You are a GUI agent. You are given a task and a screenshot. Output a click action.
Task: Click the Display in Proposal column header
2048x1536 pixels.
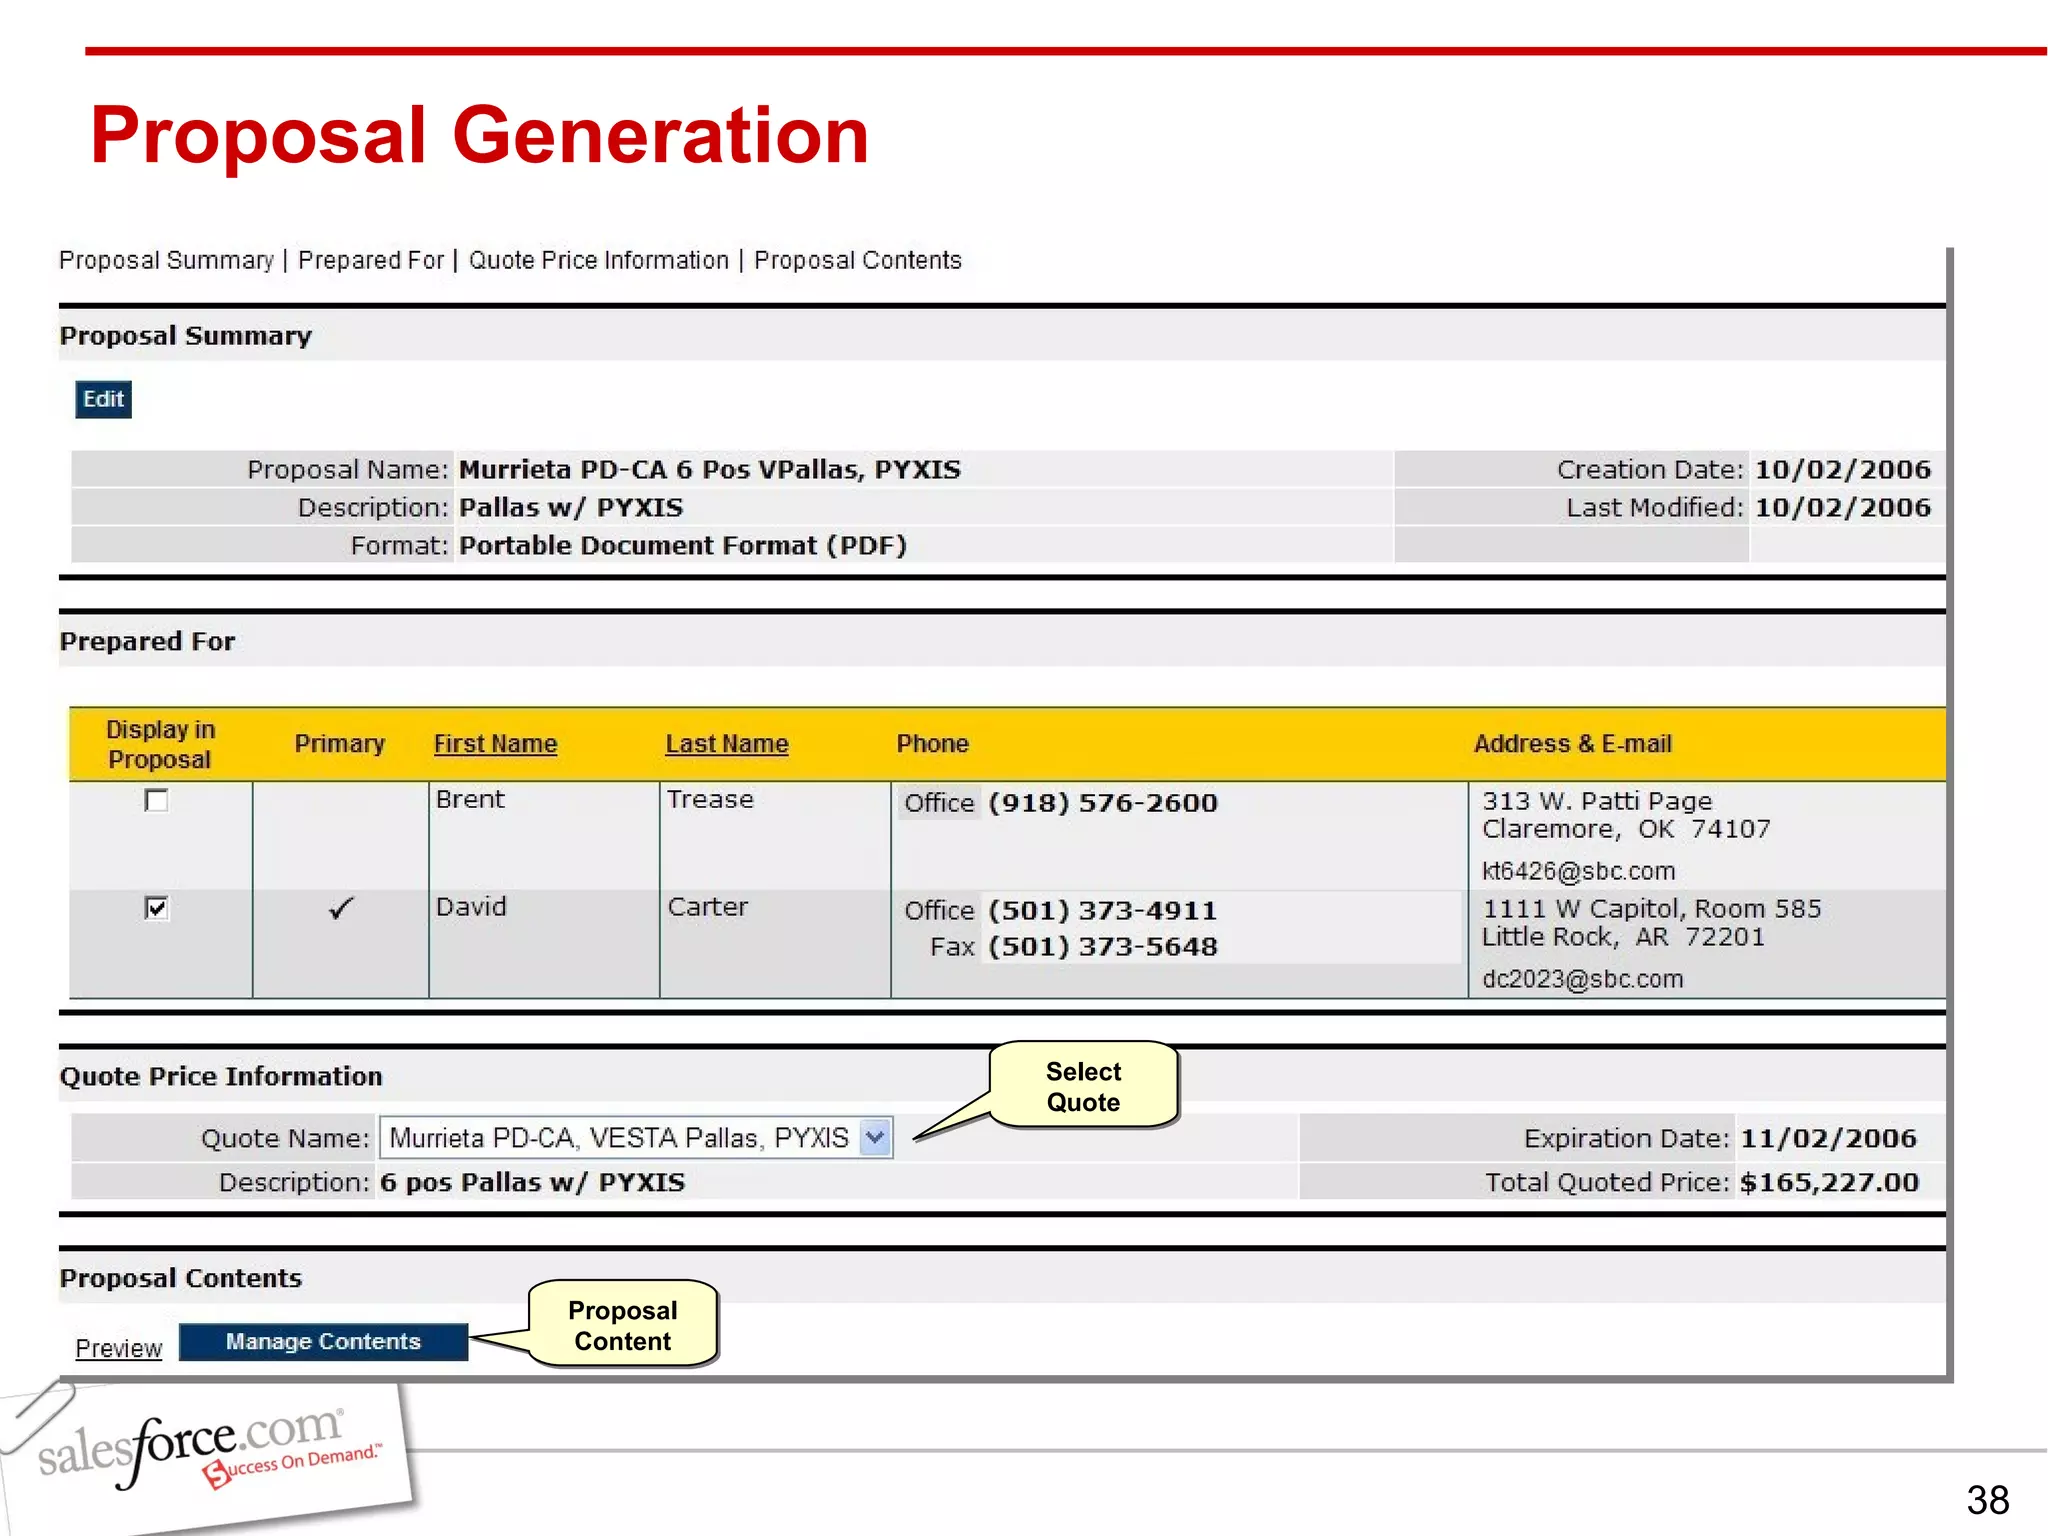point(160,744)
